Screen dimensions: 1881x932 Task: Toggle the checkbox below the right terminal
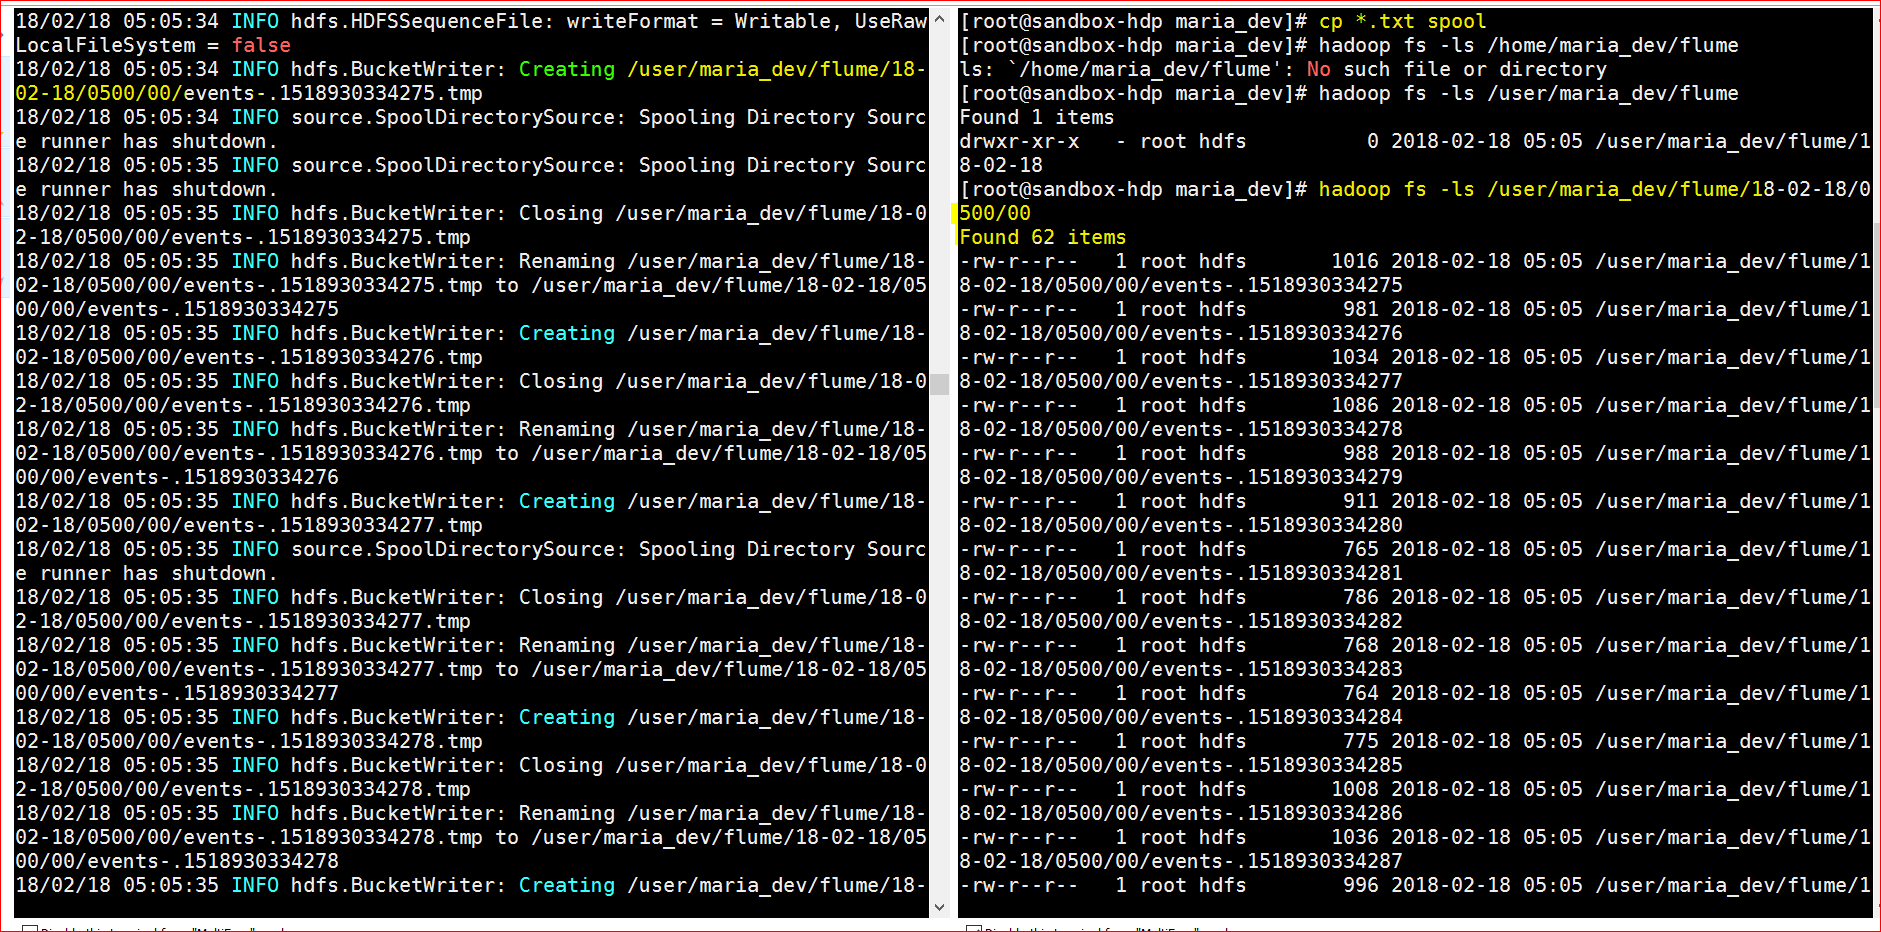coord(973,929)
